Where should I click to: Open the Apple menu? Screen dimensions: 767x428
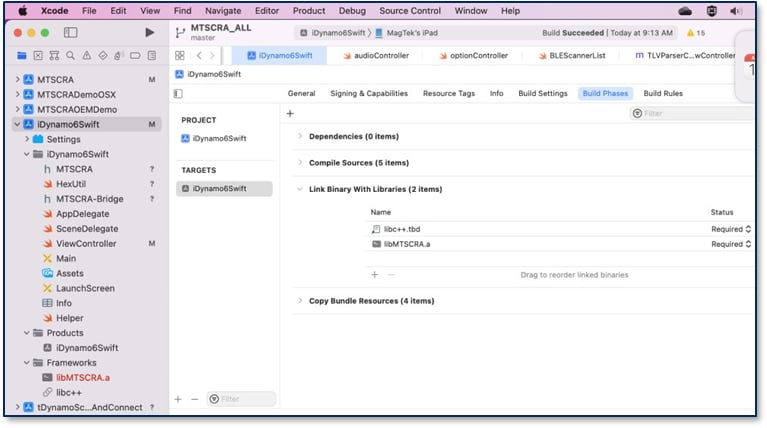(23, 11)
